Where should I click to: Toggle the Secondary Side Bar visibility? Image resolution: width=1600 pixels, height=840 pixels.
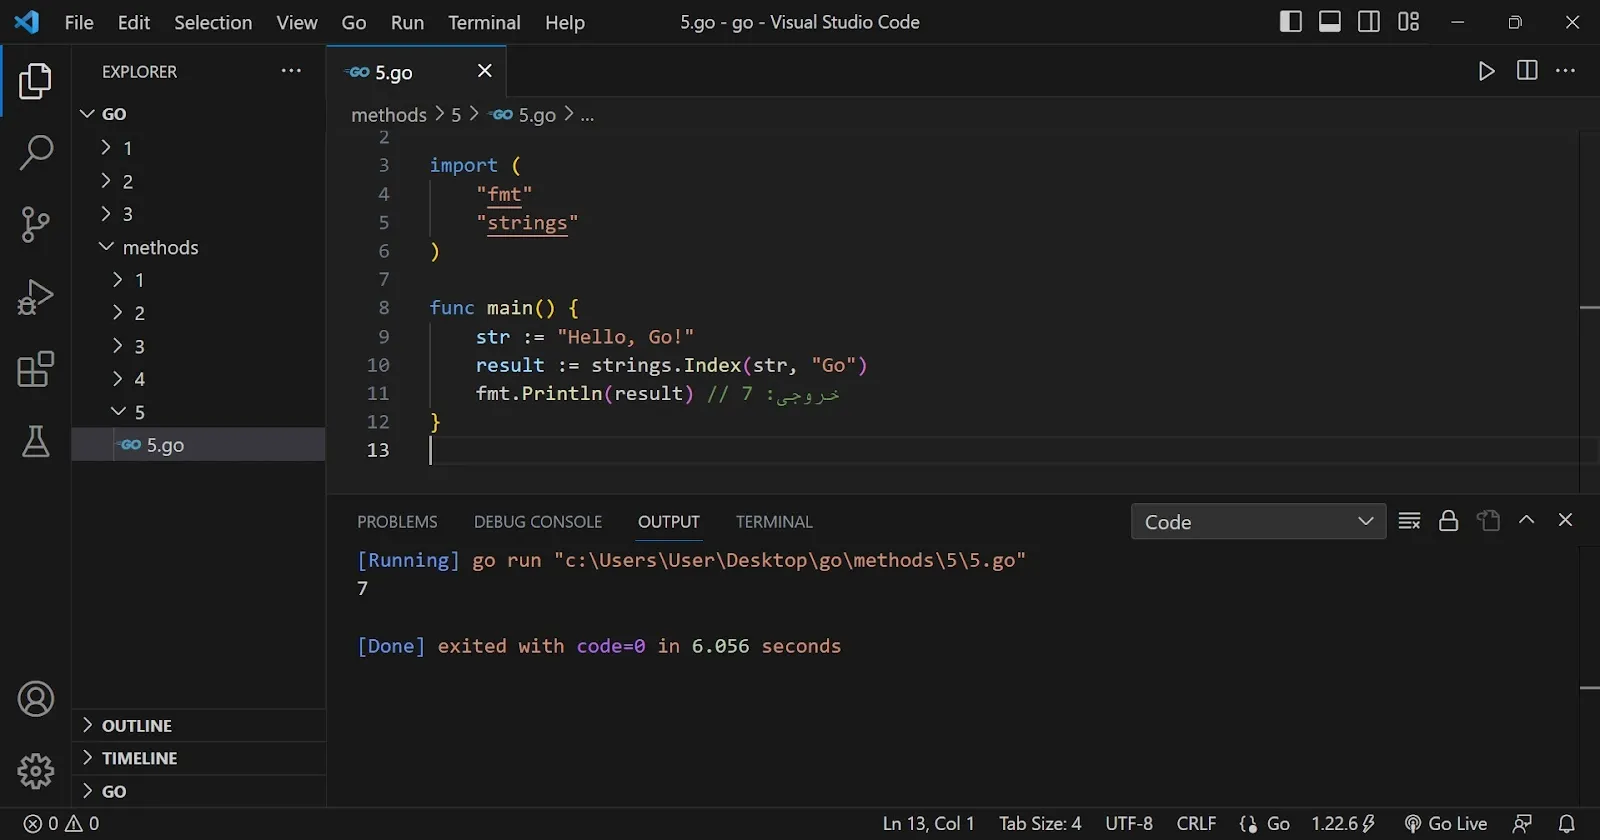point(1369,22)
